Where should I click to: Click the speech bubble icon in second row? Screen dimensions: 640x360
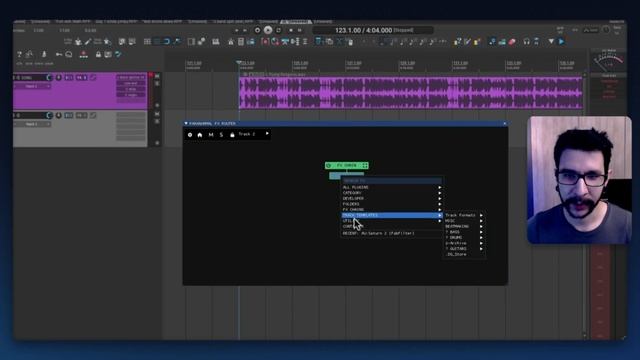(x=69, y=54)
